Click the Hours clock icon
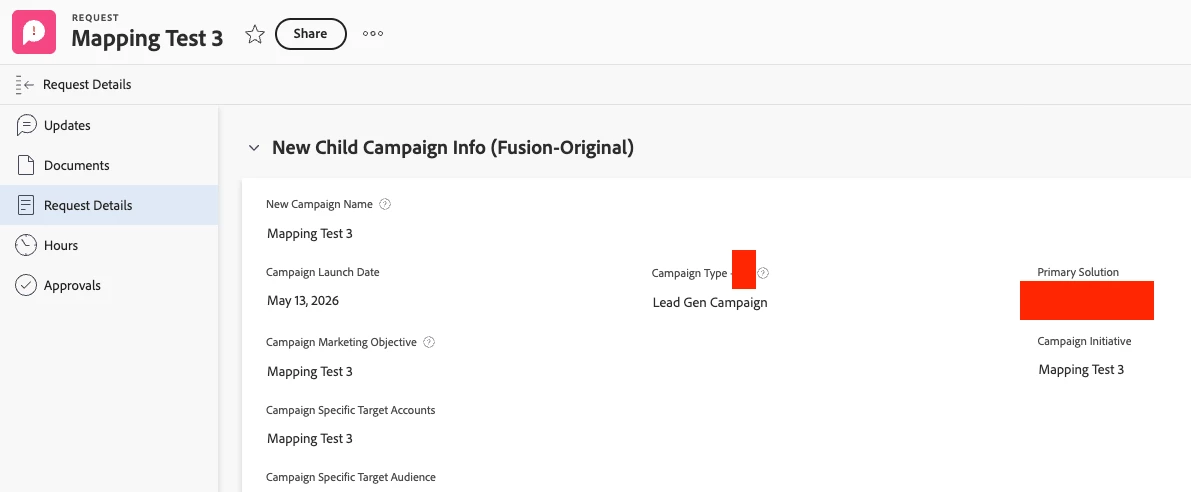1191x492 pixels. pos(27,245)
